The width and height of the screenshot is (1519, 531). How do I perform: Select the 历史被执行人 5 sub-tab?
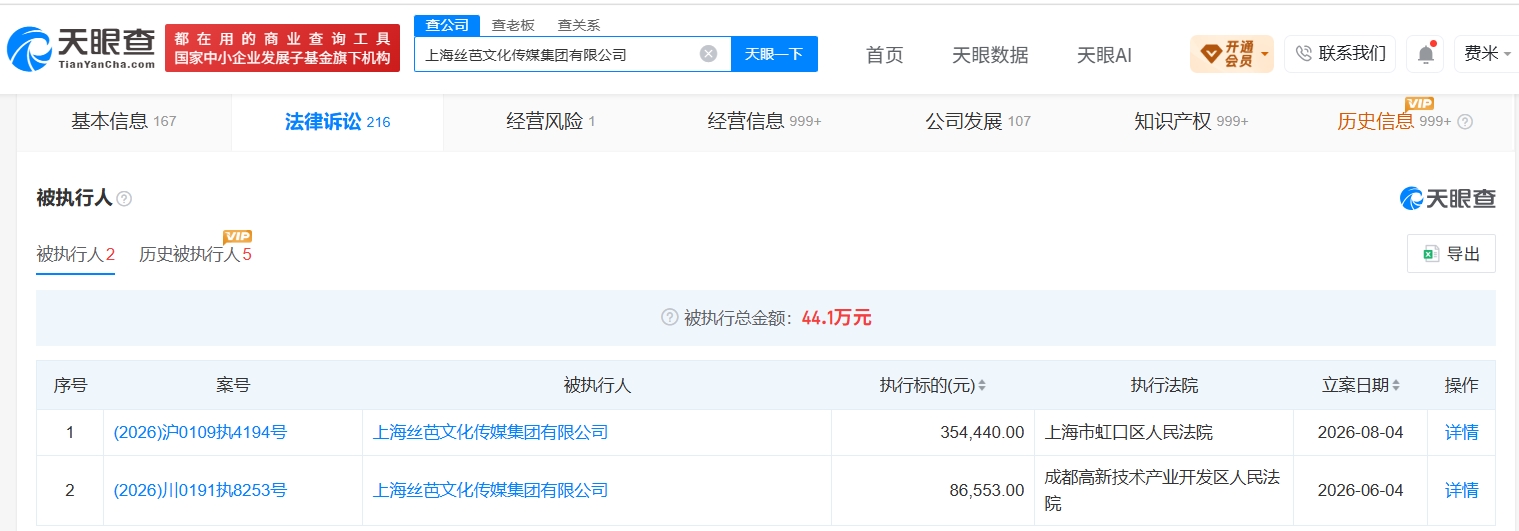pos(195,254)
